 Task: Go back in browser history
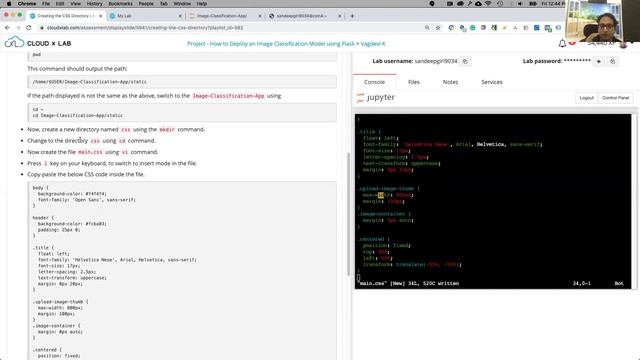coord(7,27)
